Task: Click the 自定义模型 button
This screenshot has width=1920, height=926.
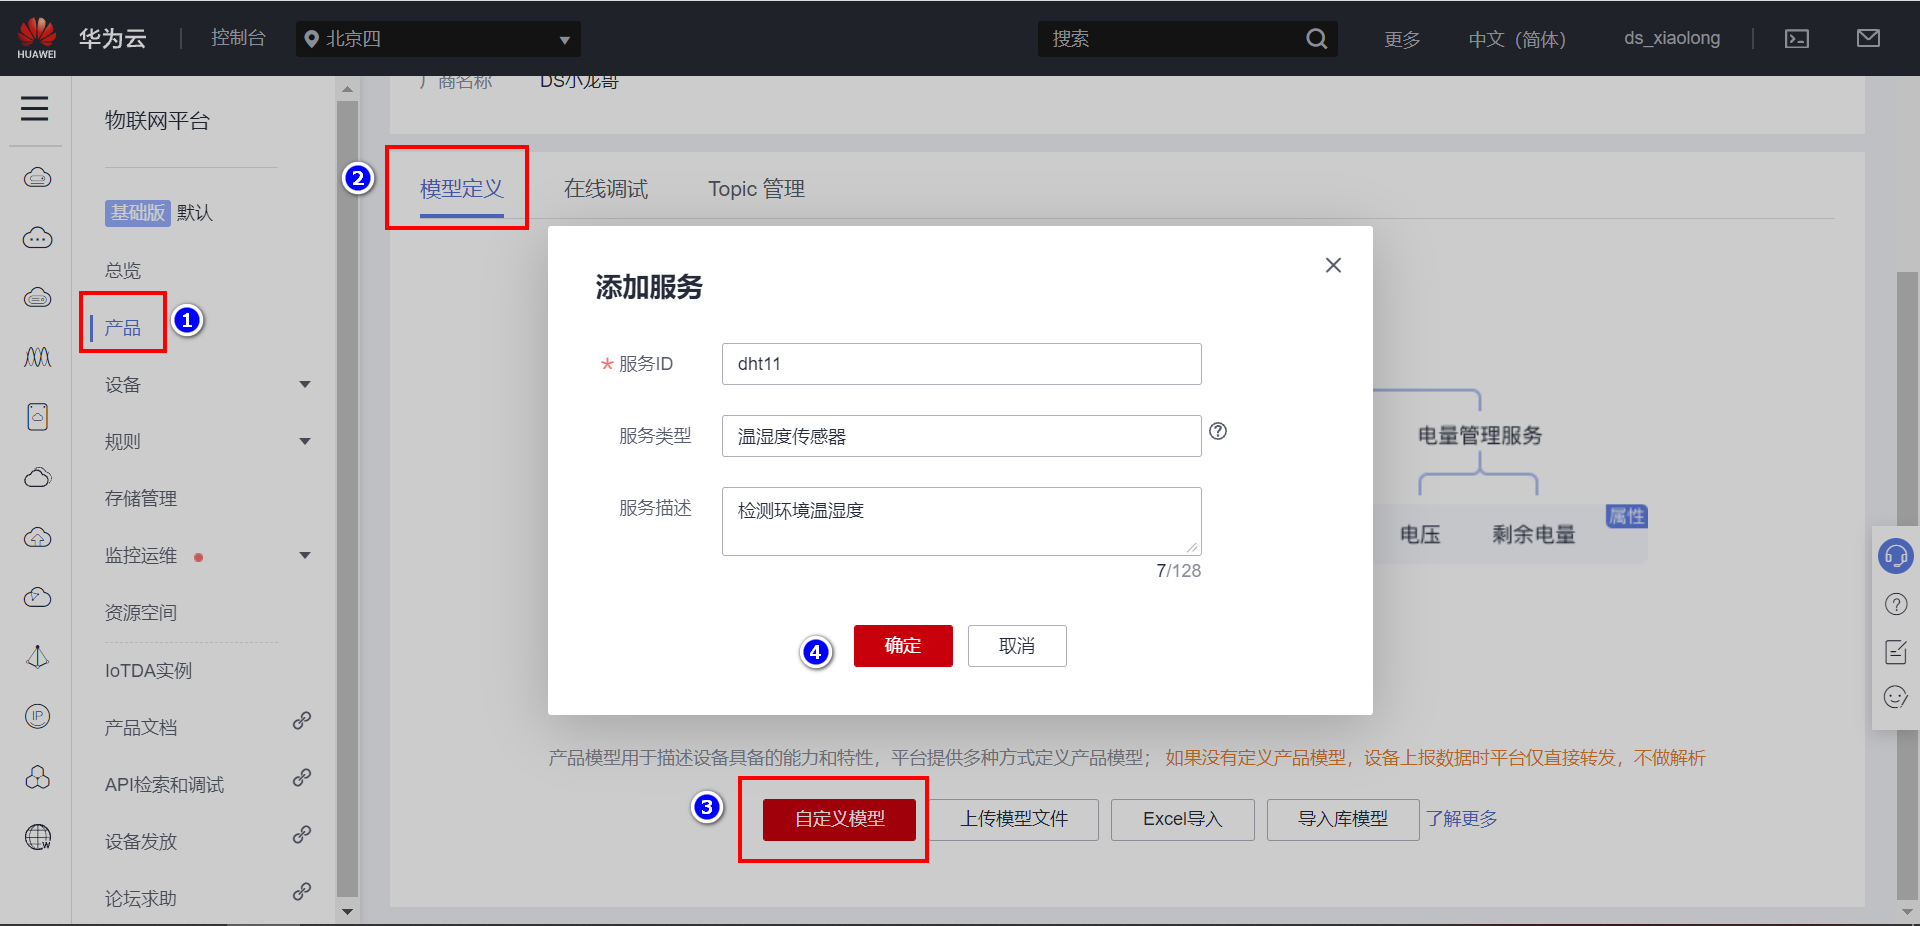Action: tap(839, 819)
